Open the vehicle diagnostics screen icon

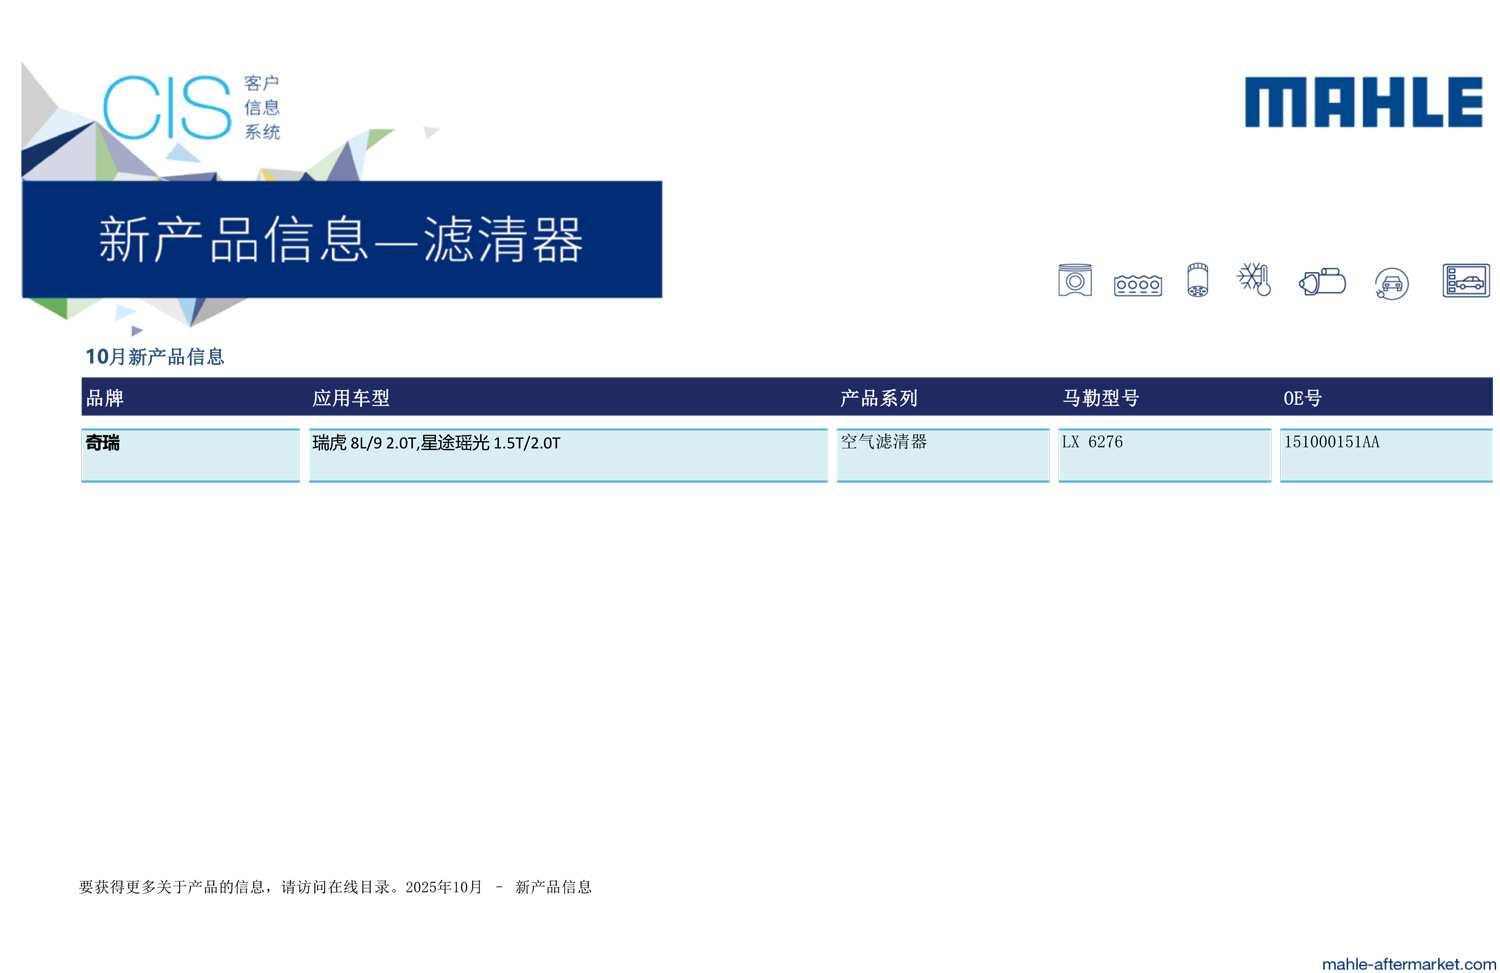(x=1465, y=281)
